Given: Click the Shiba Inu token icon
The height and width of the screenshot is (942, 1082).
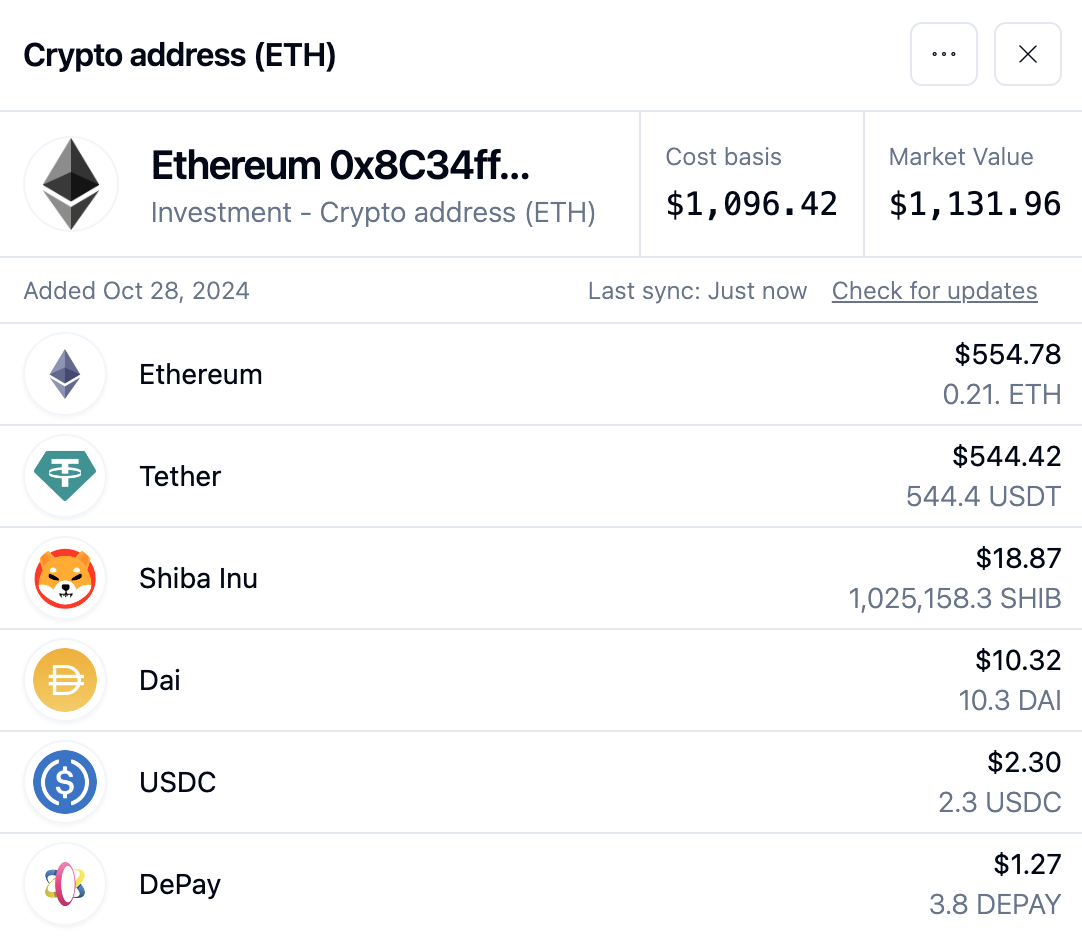Looking at the screenshot, I should click(65, 578).
